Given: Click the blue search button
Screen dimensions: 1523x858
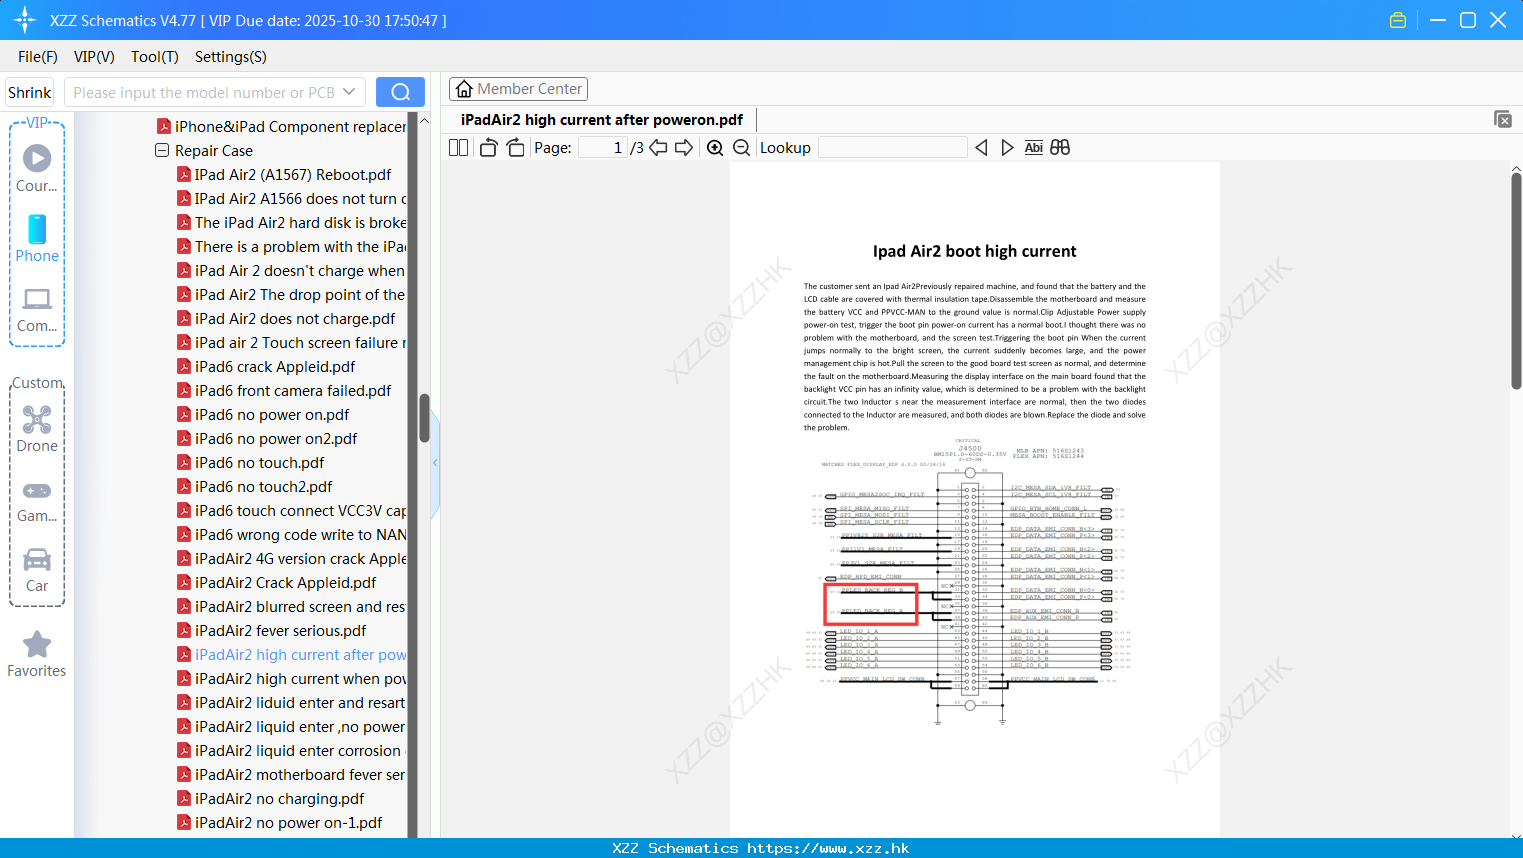Looking at the screenshot, I should 400,92.
